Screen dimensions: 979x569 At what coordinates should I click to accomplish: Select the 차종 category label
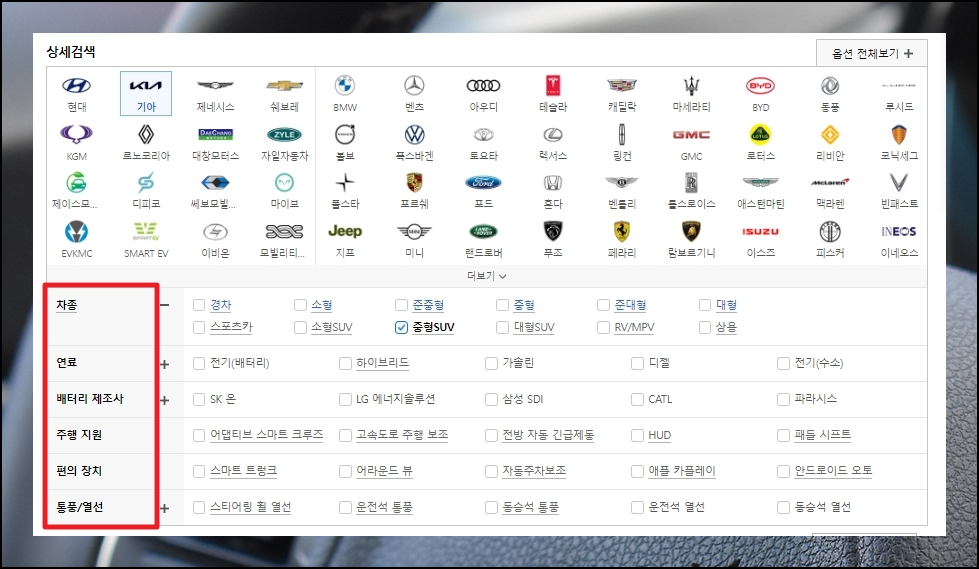(67, 305)
